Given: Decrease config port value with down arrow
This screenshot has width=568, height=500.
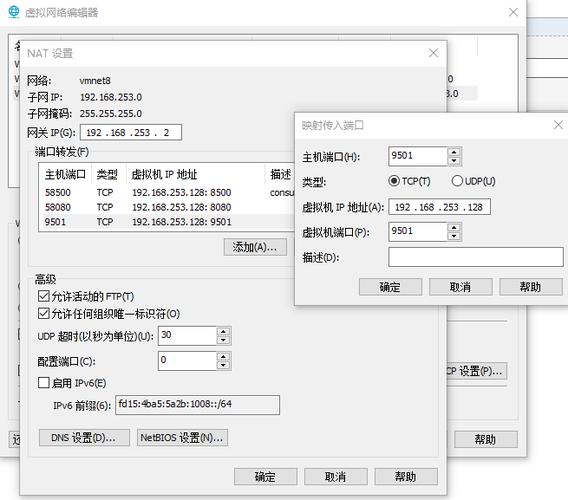Looking at the screenshot, I should pyautogui.click(x=224, y=365).
